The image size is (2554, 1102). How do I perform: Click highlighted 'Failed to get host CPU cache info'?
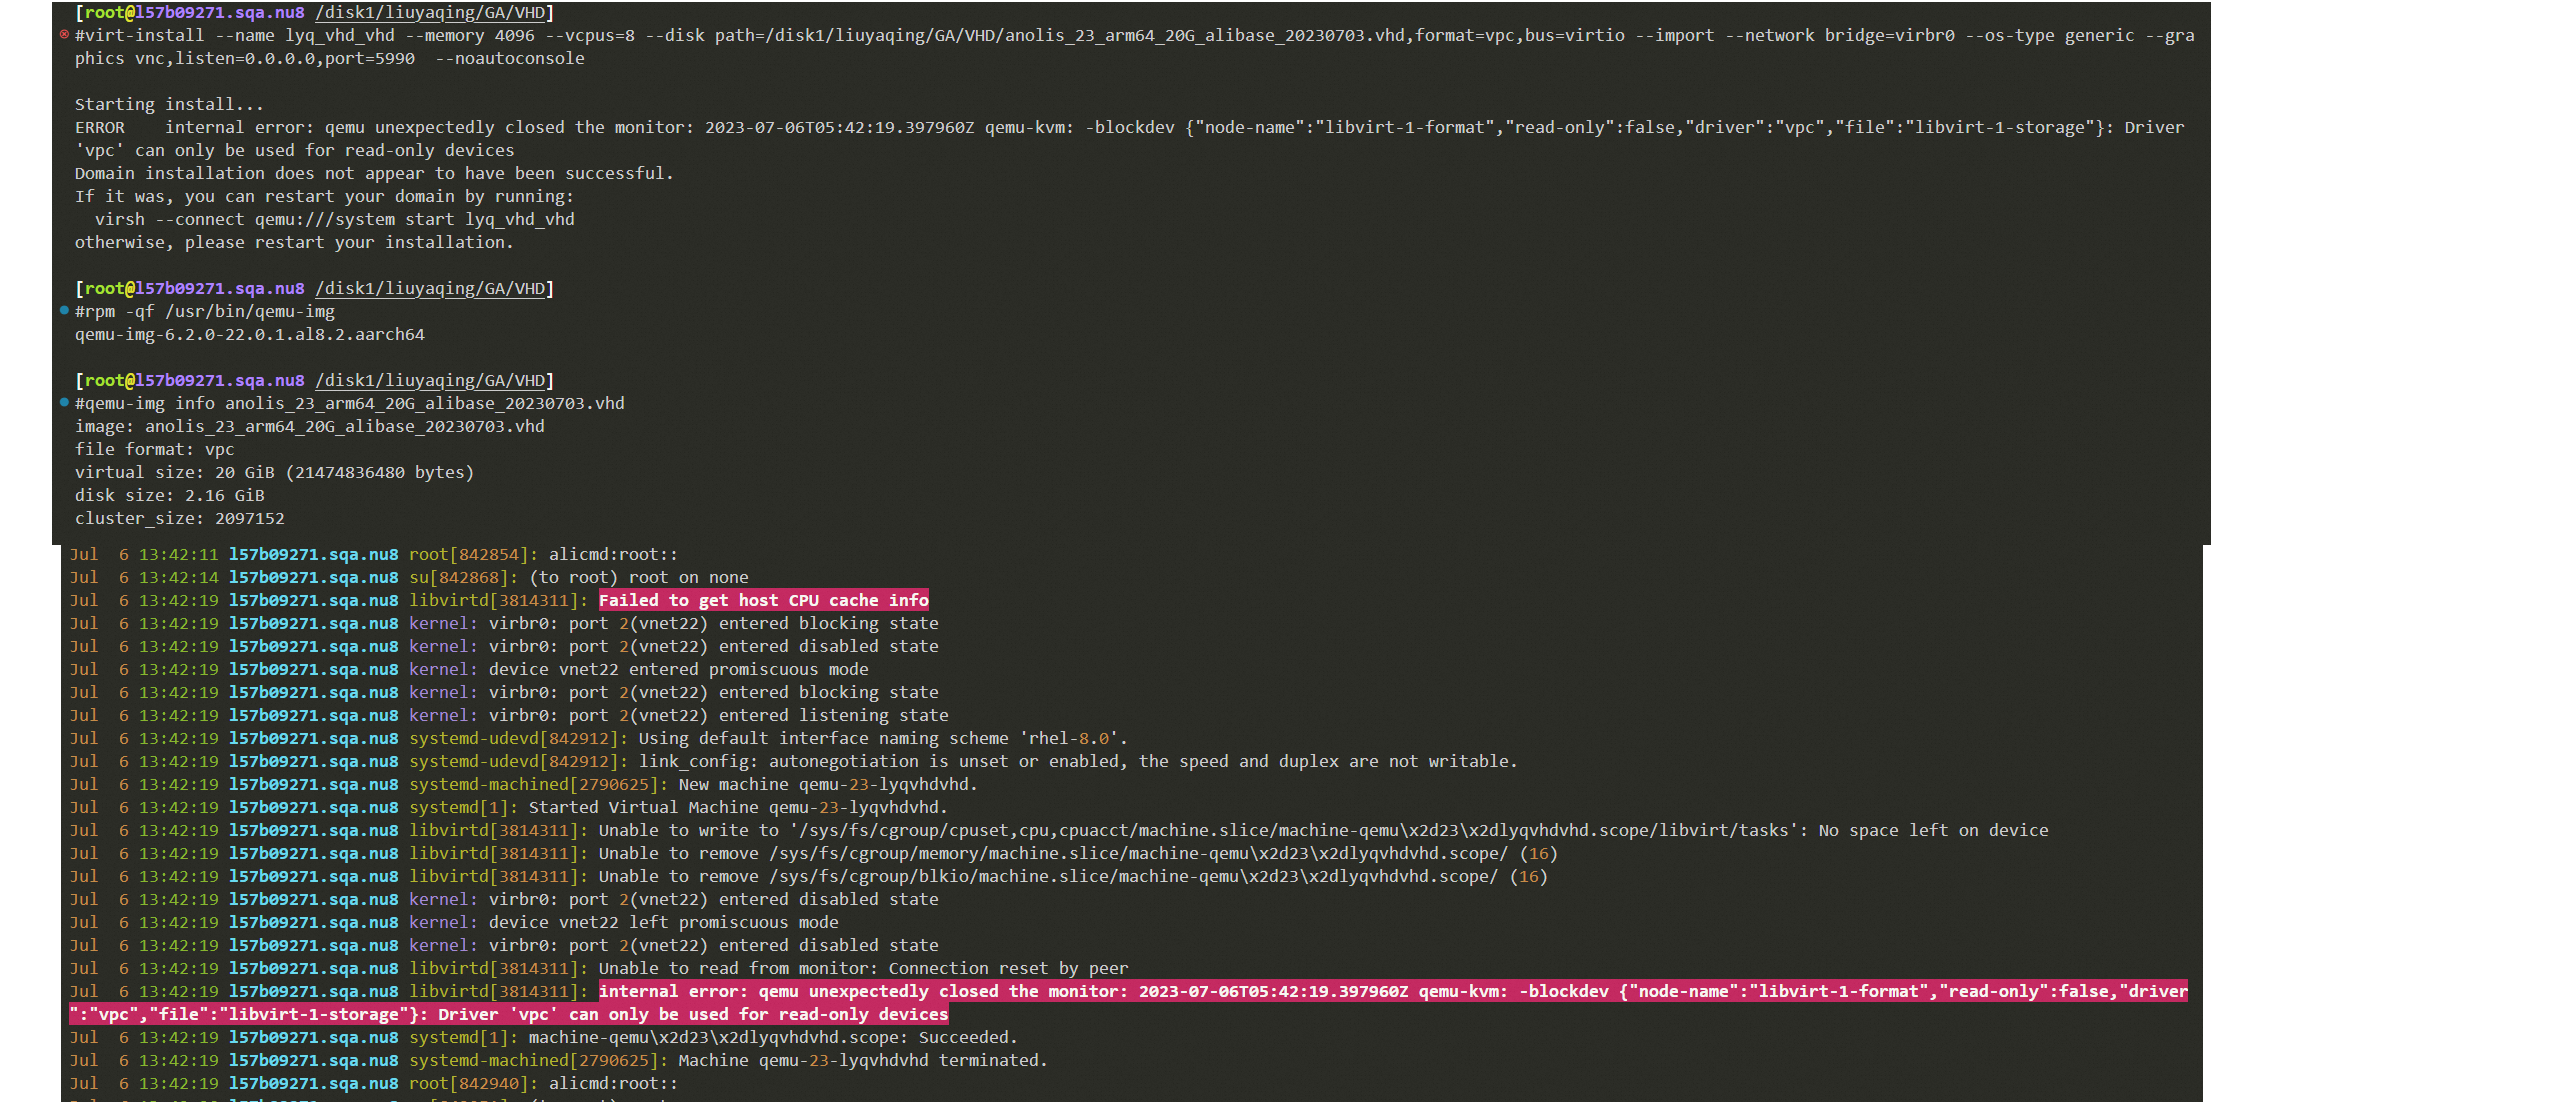(x=763, y=600)
